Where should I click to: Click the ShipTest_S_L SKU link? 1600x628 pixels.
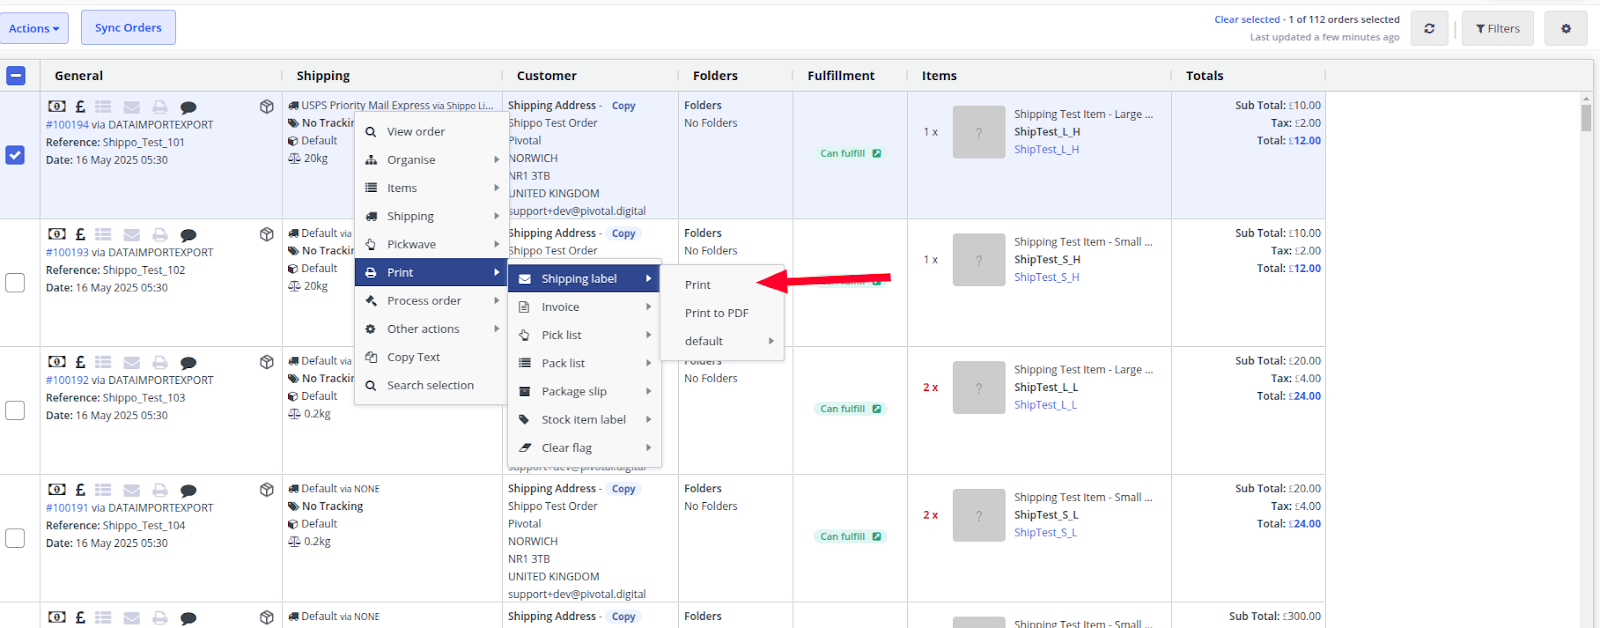[x=1045, y=532]
